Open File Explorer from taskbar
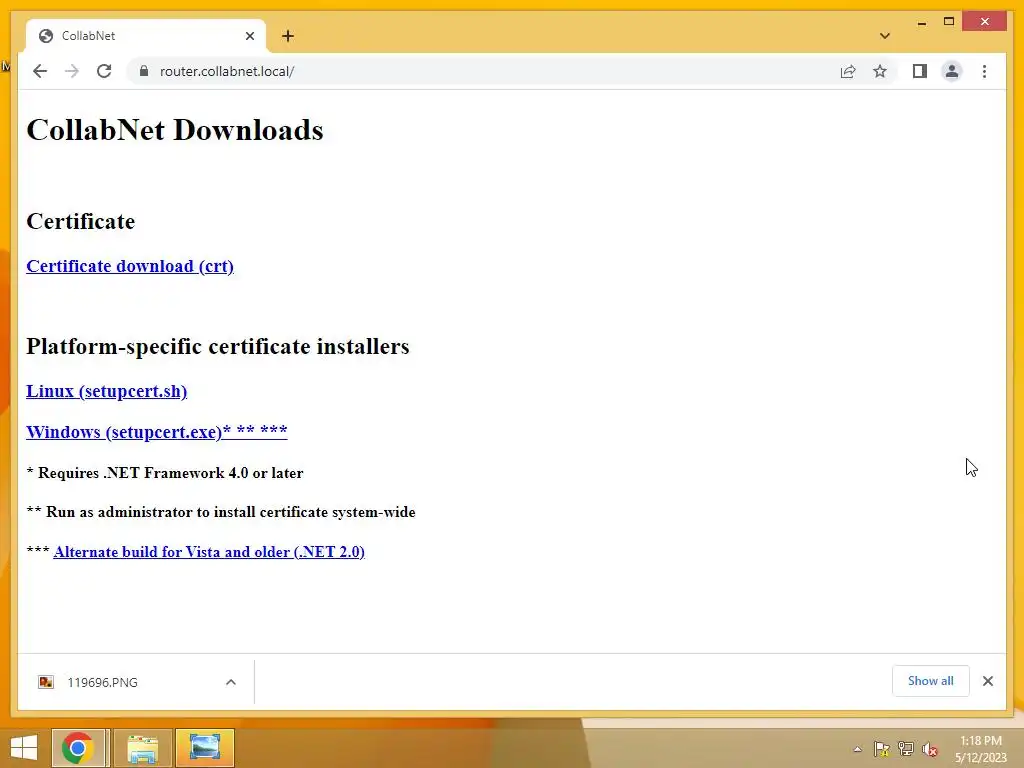The image size is (1024, 768). coord(142,748)
